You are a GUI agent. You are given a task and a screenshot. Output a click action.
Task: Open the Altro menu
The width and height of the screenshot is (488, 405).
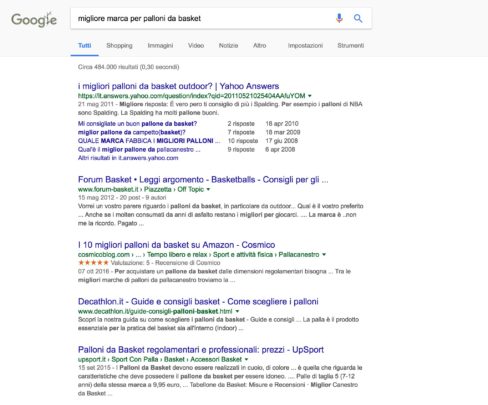coord(260,46)
